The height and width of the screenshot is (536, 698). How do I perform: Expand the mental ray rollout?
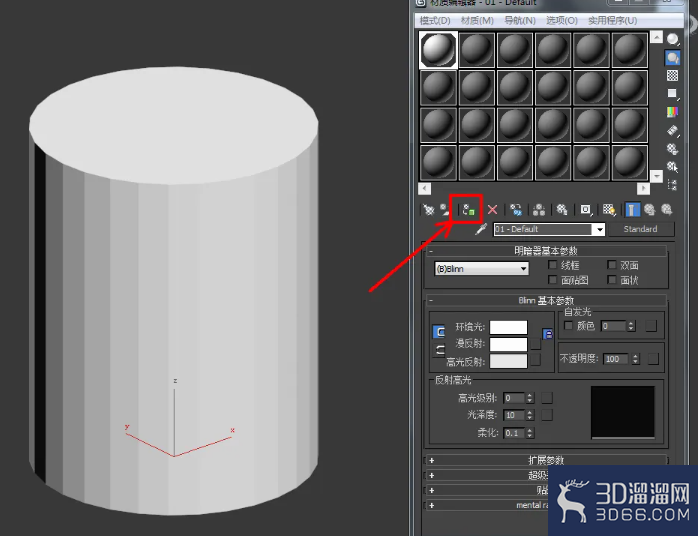pos(487,505)
